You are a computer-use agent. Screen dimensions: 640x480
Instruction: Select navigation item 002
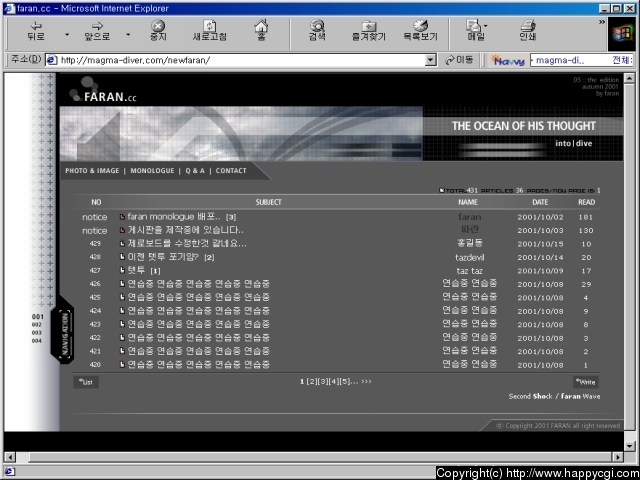[x=37, y=325]
